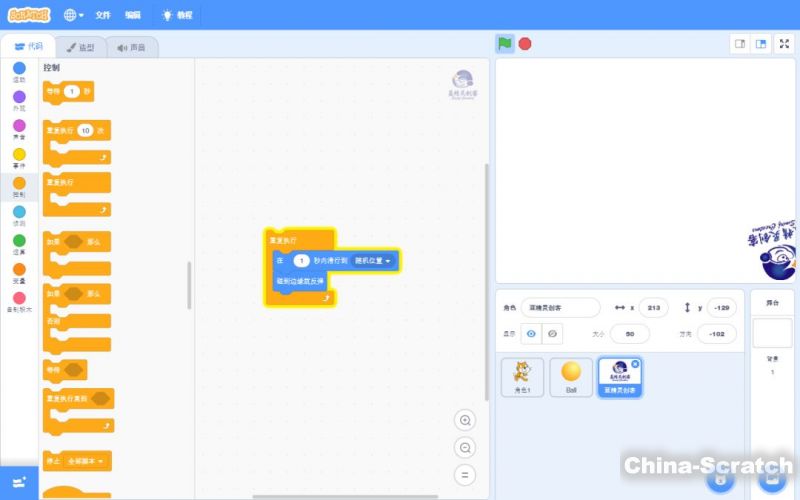Screen dimensions: 800x500
Task: Click the green flag to run the project
Action: tap(505, 44)
